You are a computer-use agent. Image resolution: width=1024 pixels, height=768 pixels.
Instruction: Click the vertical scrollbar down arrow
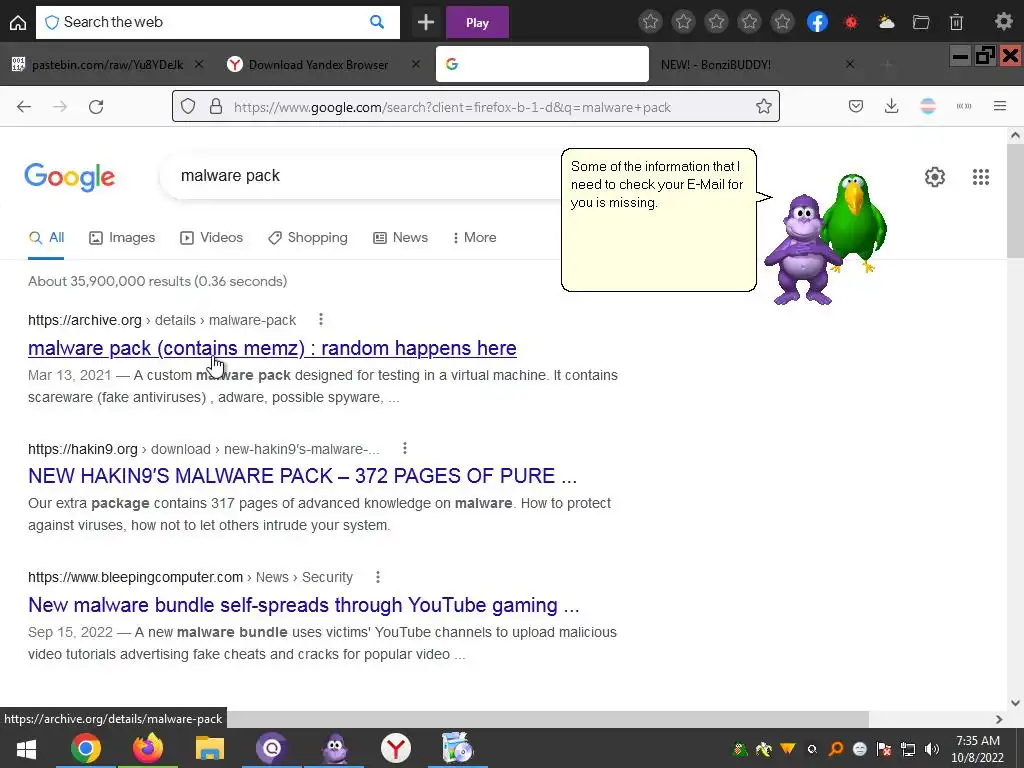coord(1015,703)
